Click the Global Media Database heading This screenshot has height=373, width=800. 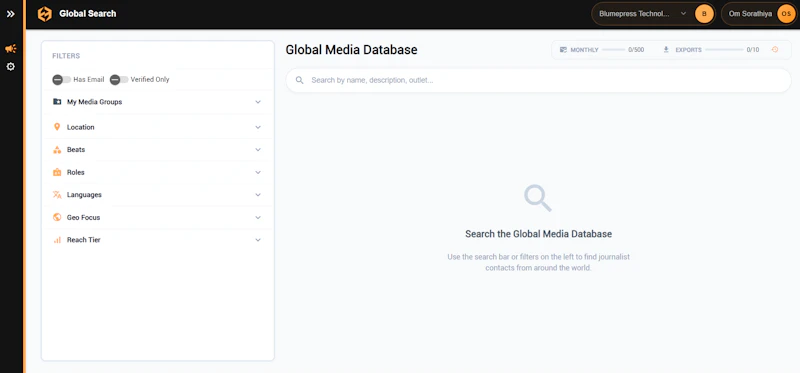pos(352,50)
